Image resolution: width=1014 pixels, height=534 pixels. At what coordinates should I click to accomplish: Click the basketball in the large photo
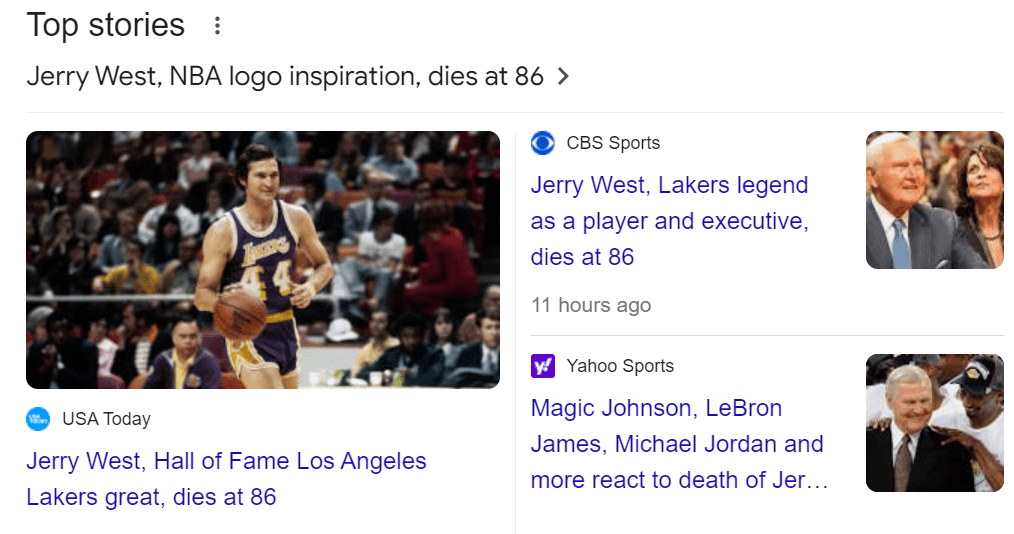(x=240, y=313)
